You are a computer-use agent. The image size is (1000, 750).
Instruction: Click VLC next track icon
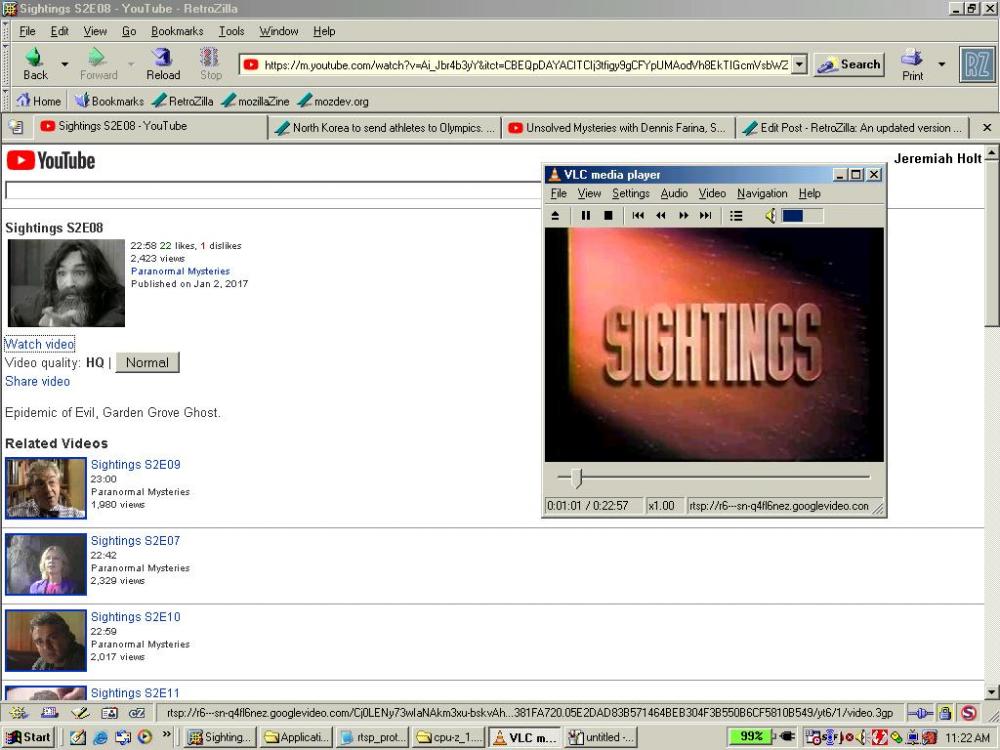705,216
